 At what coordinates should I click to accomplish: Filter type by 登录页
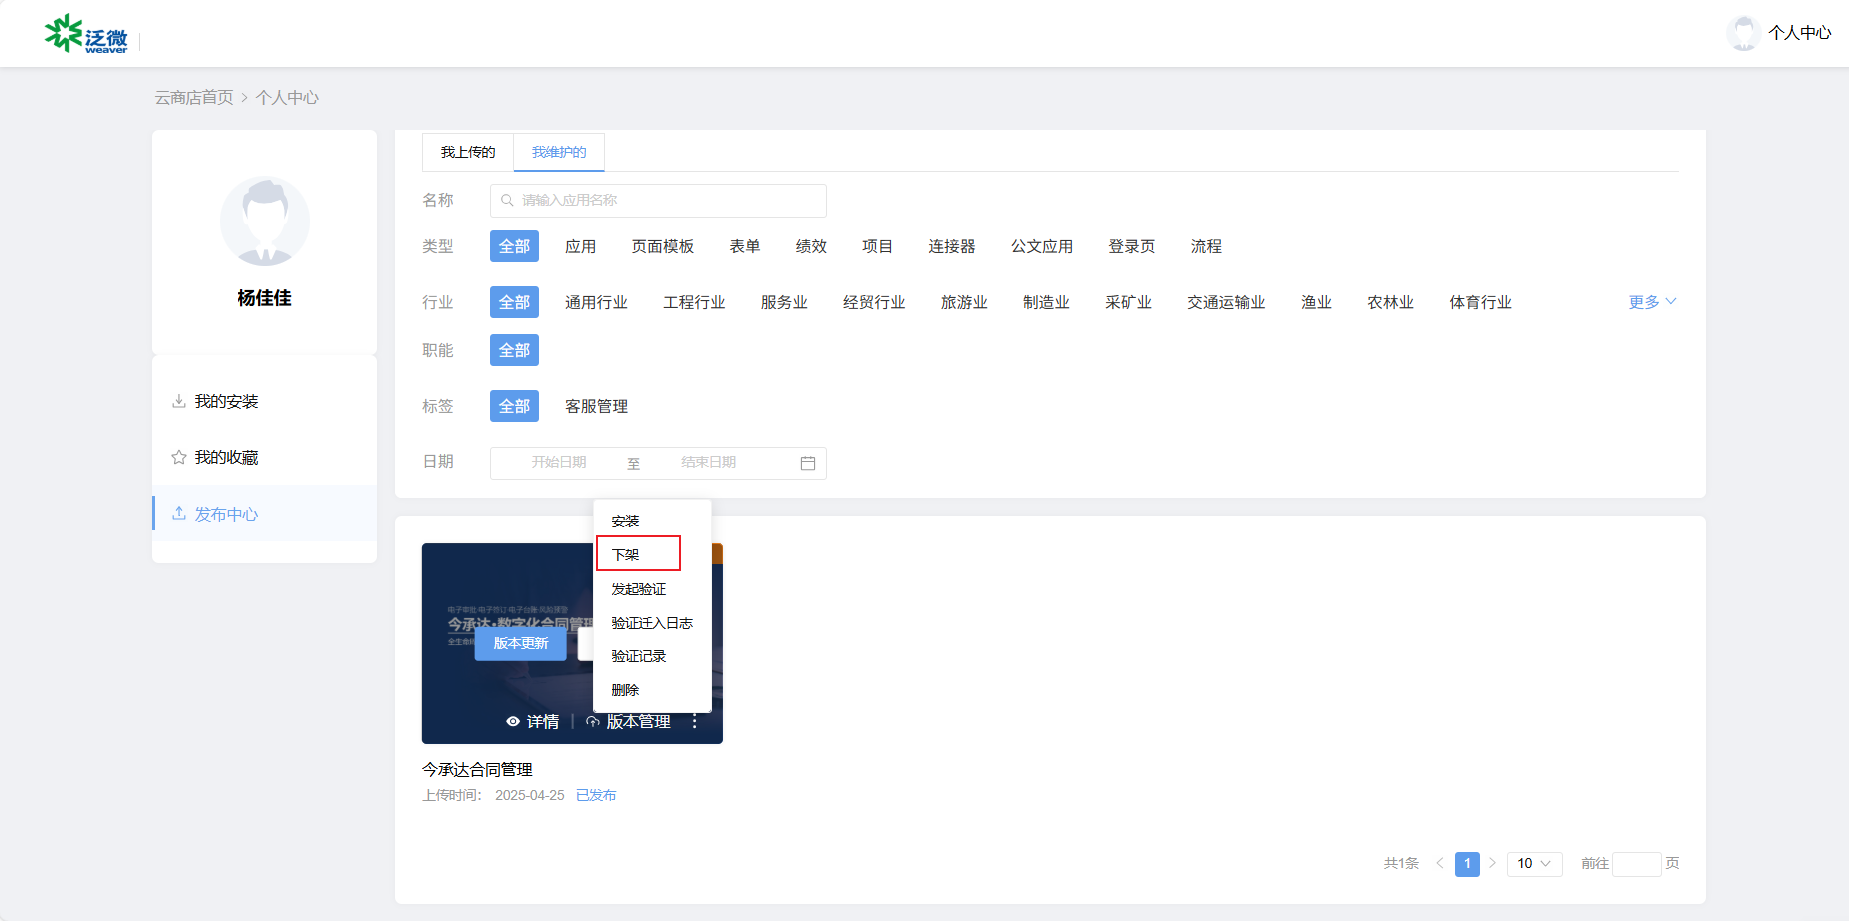tap(1131, 246)
